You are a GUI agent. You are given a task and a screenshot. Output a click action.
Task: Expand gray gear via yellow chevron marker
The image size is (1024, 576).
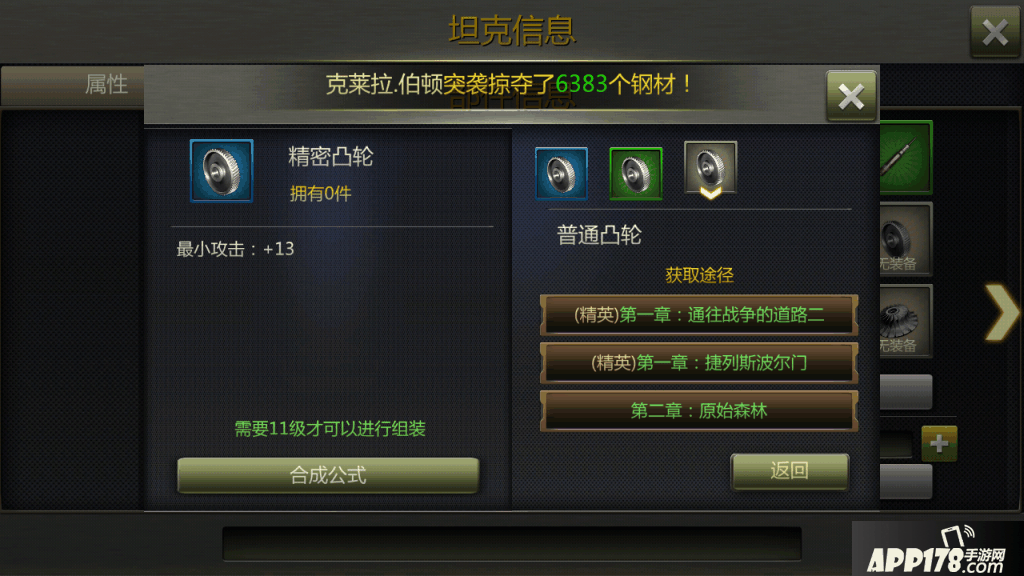coord(711,193)
